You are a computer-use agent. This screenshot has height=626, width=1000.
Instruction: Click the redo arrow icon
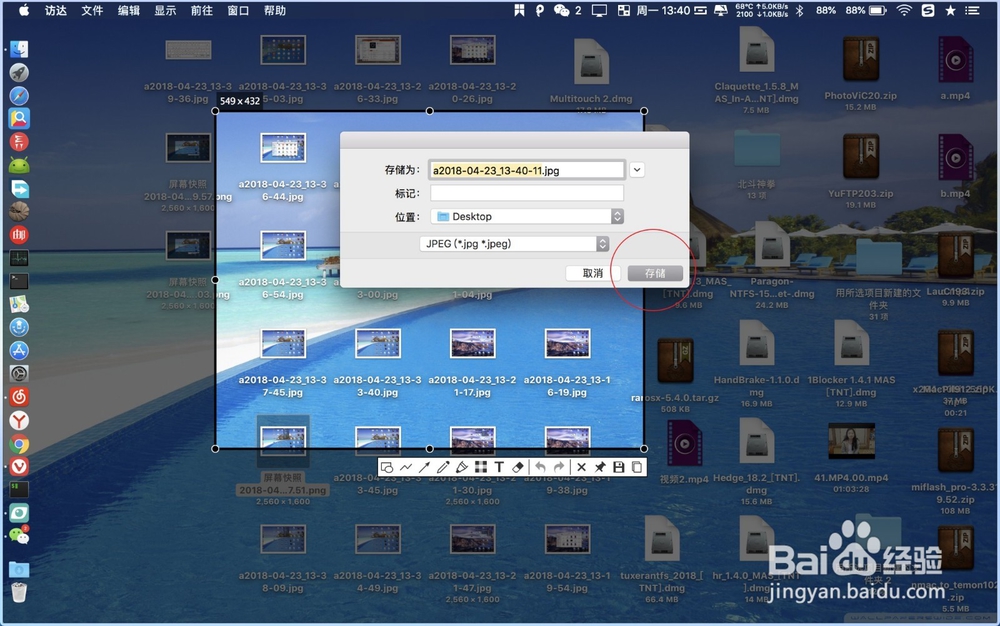tap(558, 466)
